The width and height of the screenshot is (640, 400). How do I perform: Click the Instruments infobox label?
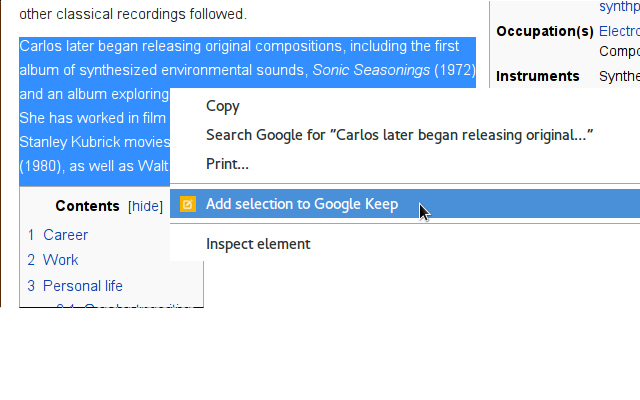pos(538,76)
